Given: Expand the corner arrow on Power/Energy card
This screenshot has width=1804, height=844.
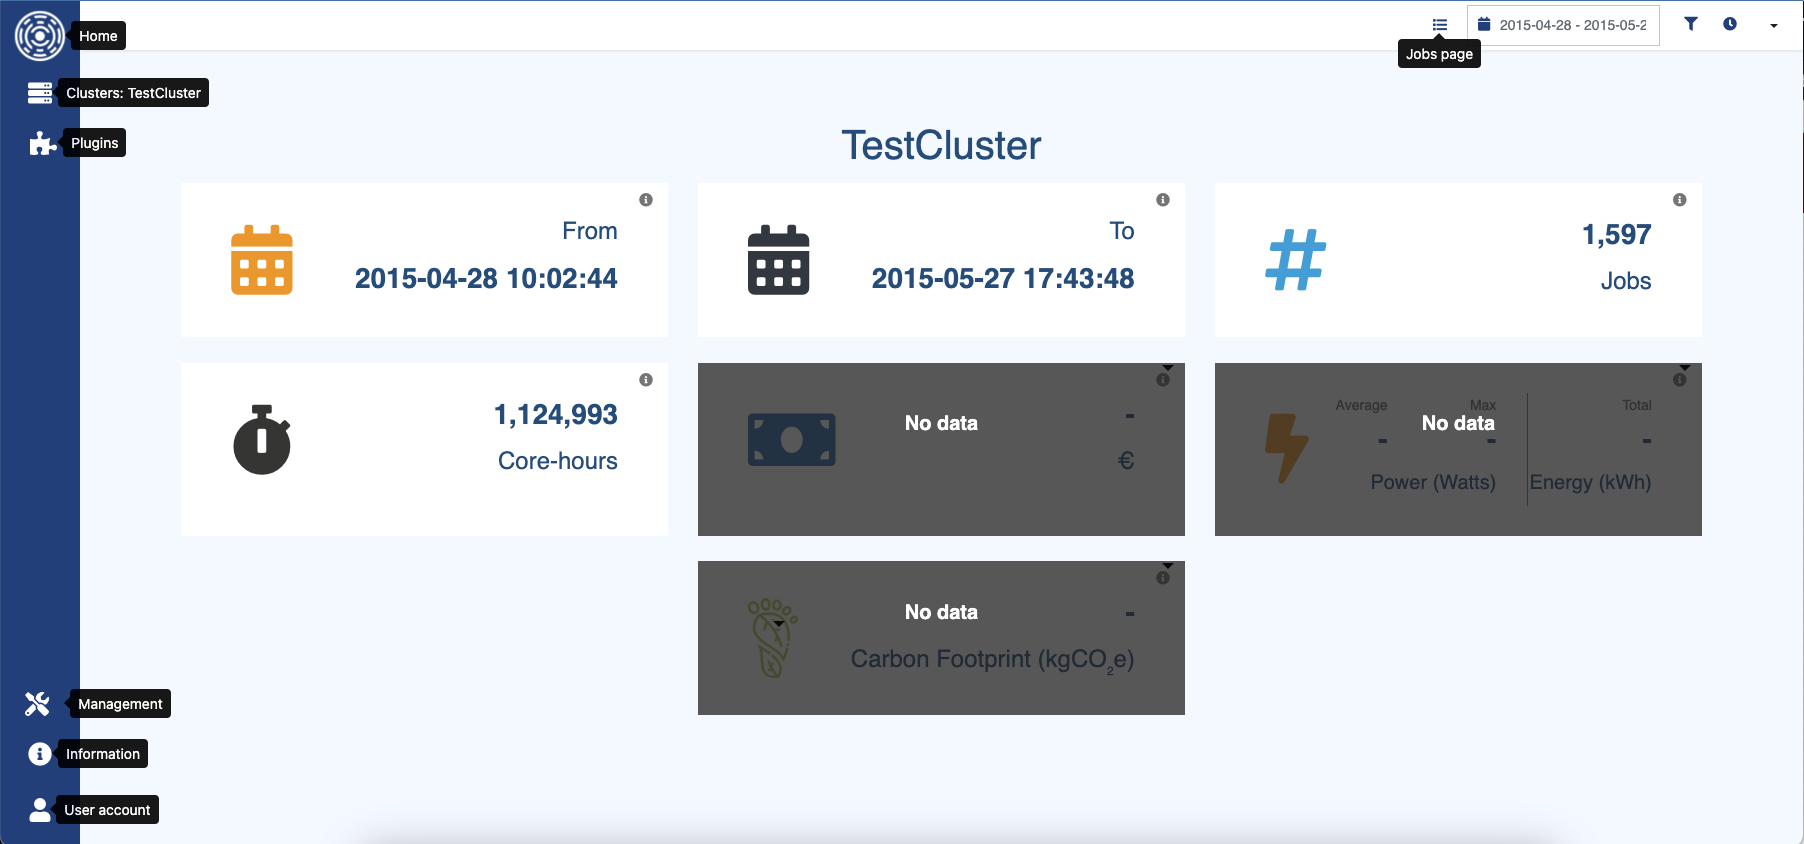Looking at the screenshot, I should 1685,368.
